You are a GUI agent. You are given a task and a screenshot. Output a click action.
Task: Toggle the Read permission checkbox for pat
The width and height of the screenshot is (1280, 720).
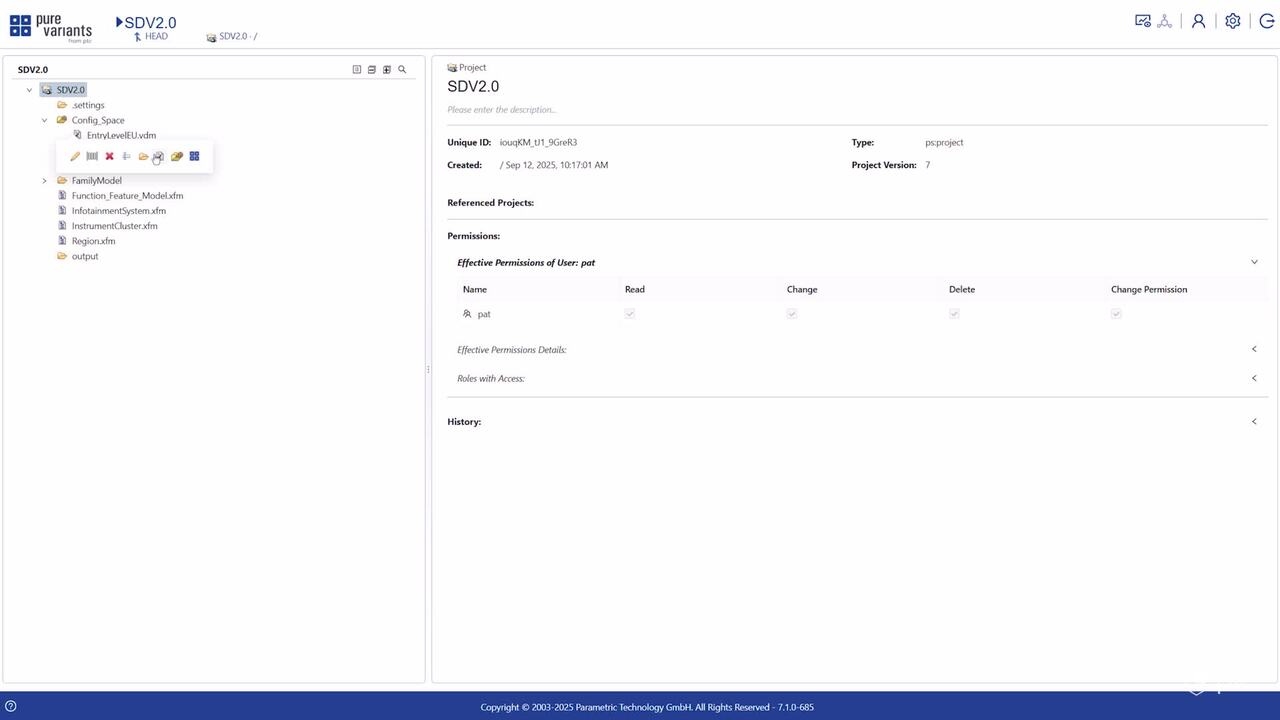(630, 314)
